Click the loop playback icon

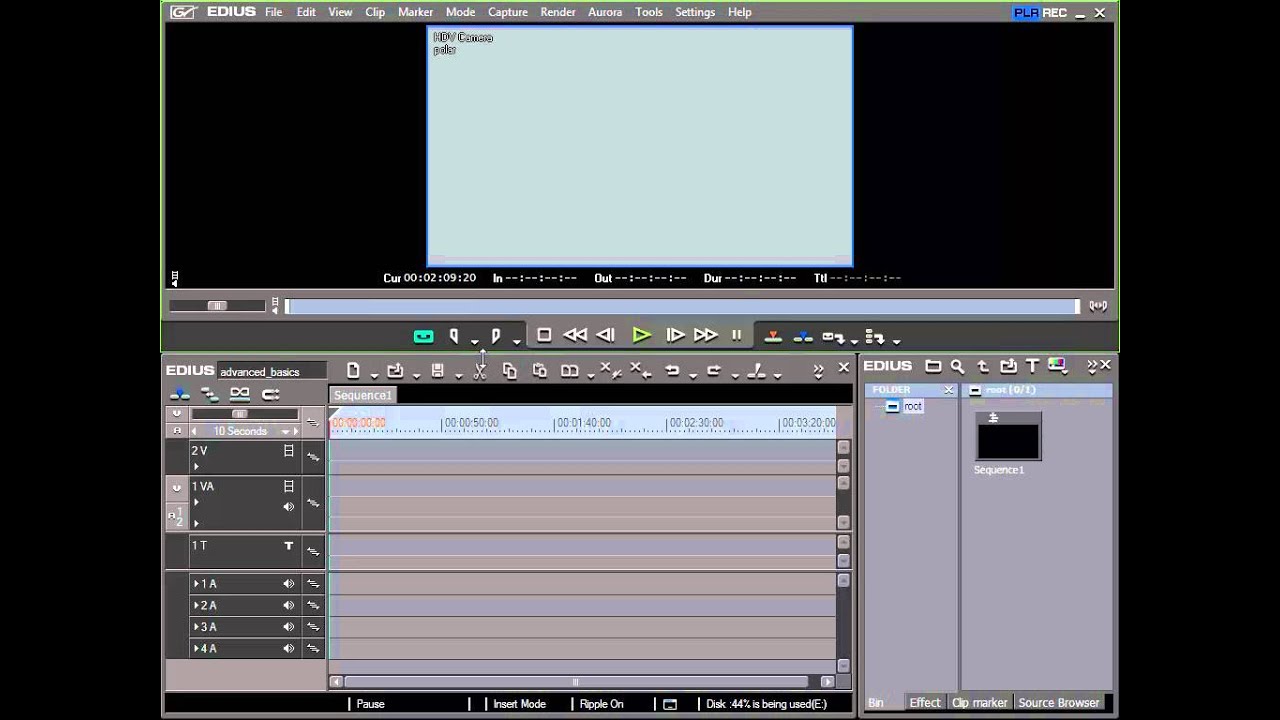click(x=423, y=337)
